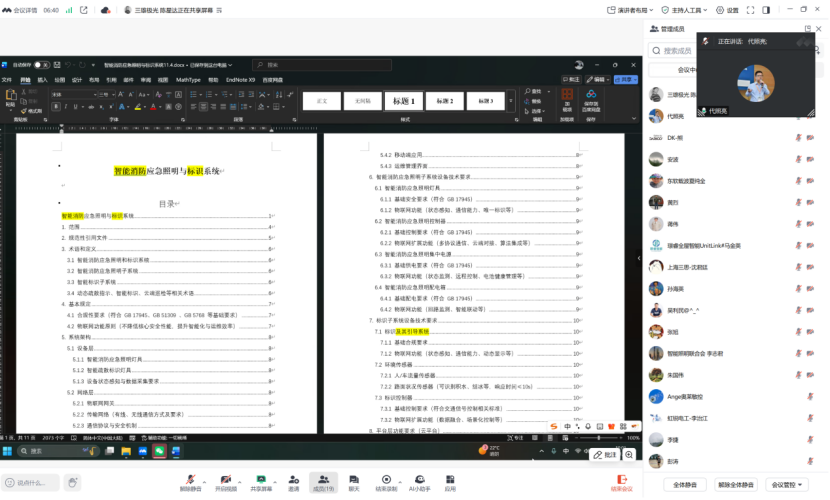Viewport: 830px width, 500px height.
Task: Click the 结束会议 end meeting button
Action: pos(621,484)
